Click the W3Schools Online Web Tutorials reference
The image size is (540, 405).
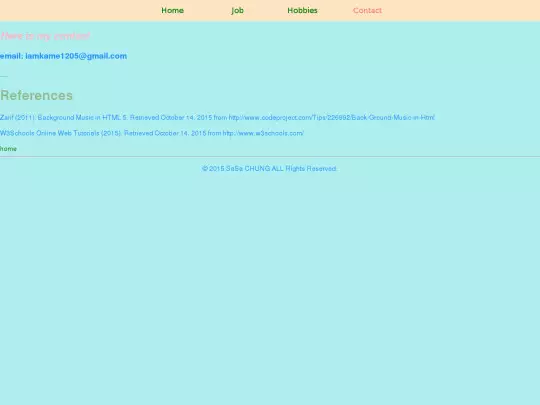click(x=152, y=133)
